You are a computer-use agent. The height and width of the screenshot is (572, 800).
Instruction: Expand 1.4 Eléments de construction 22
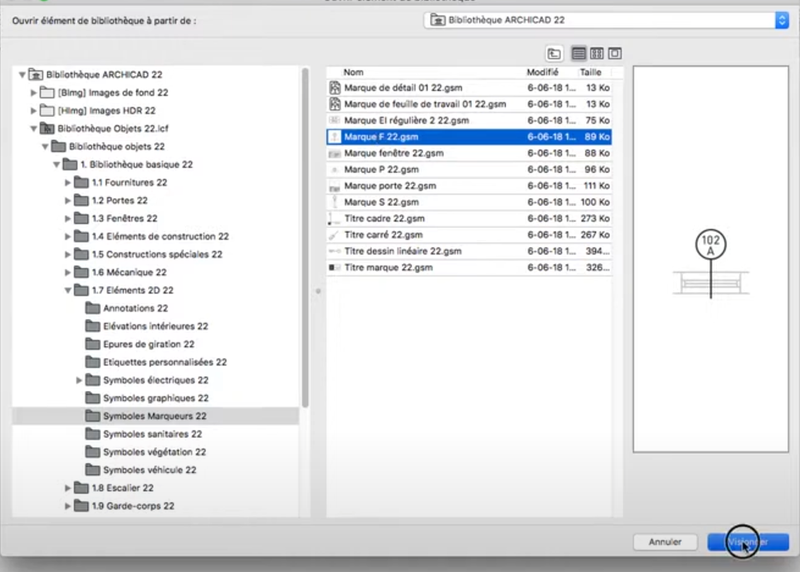(x=67, y=236)
